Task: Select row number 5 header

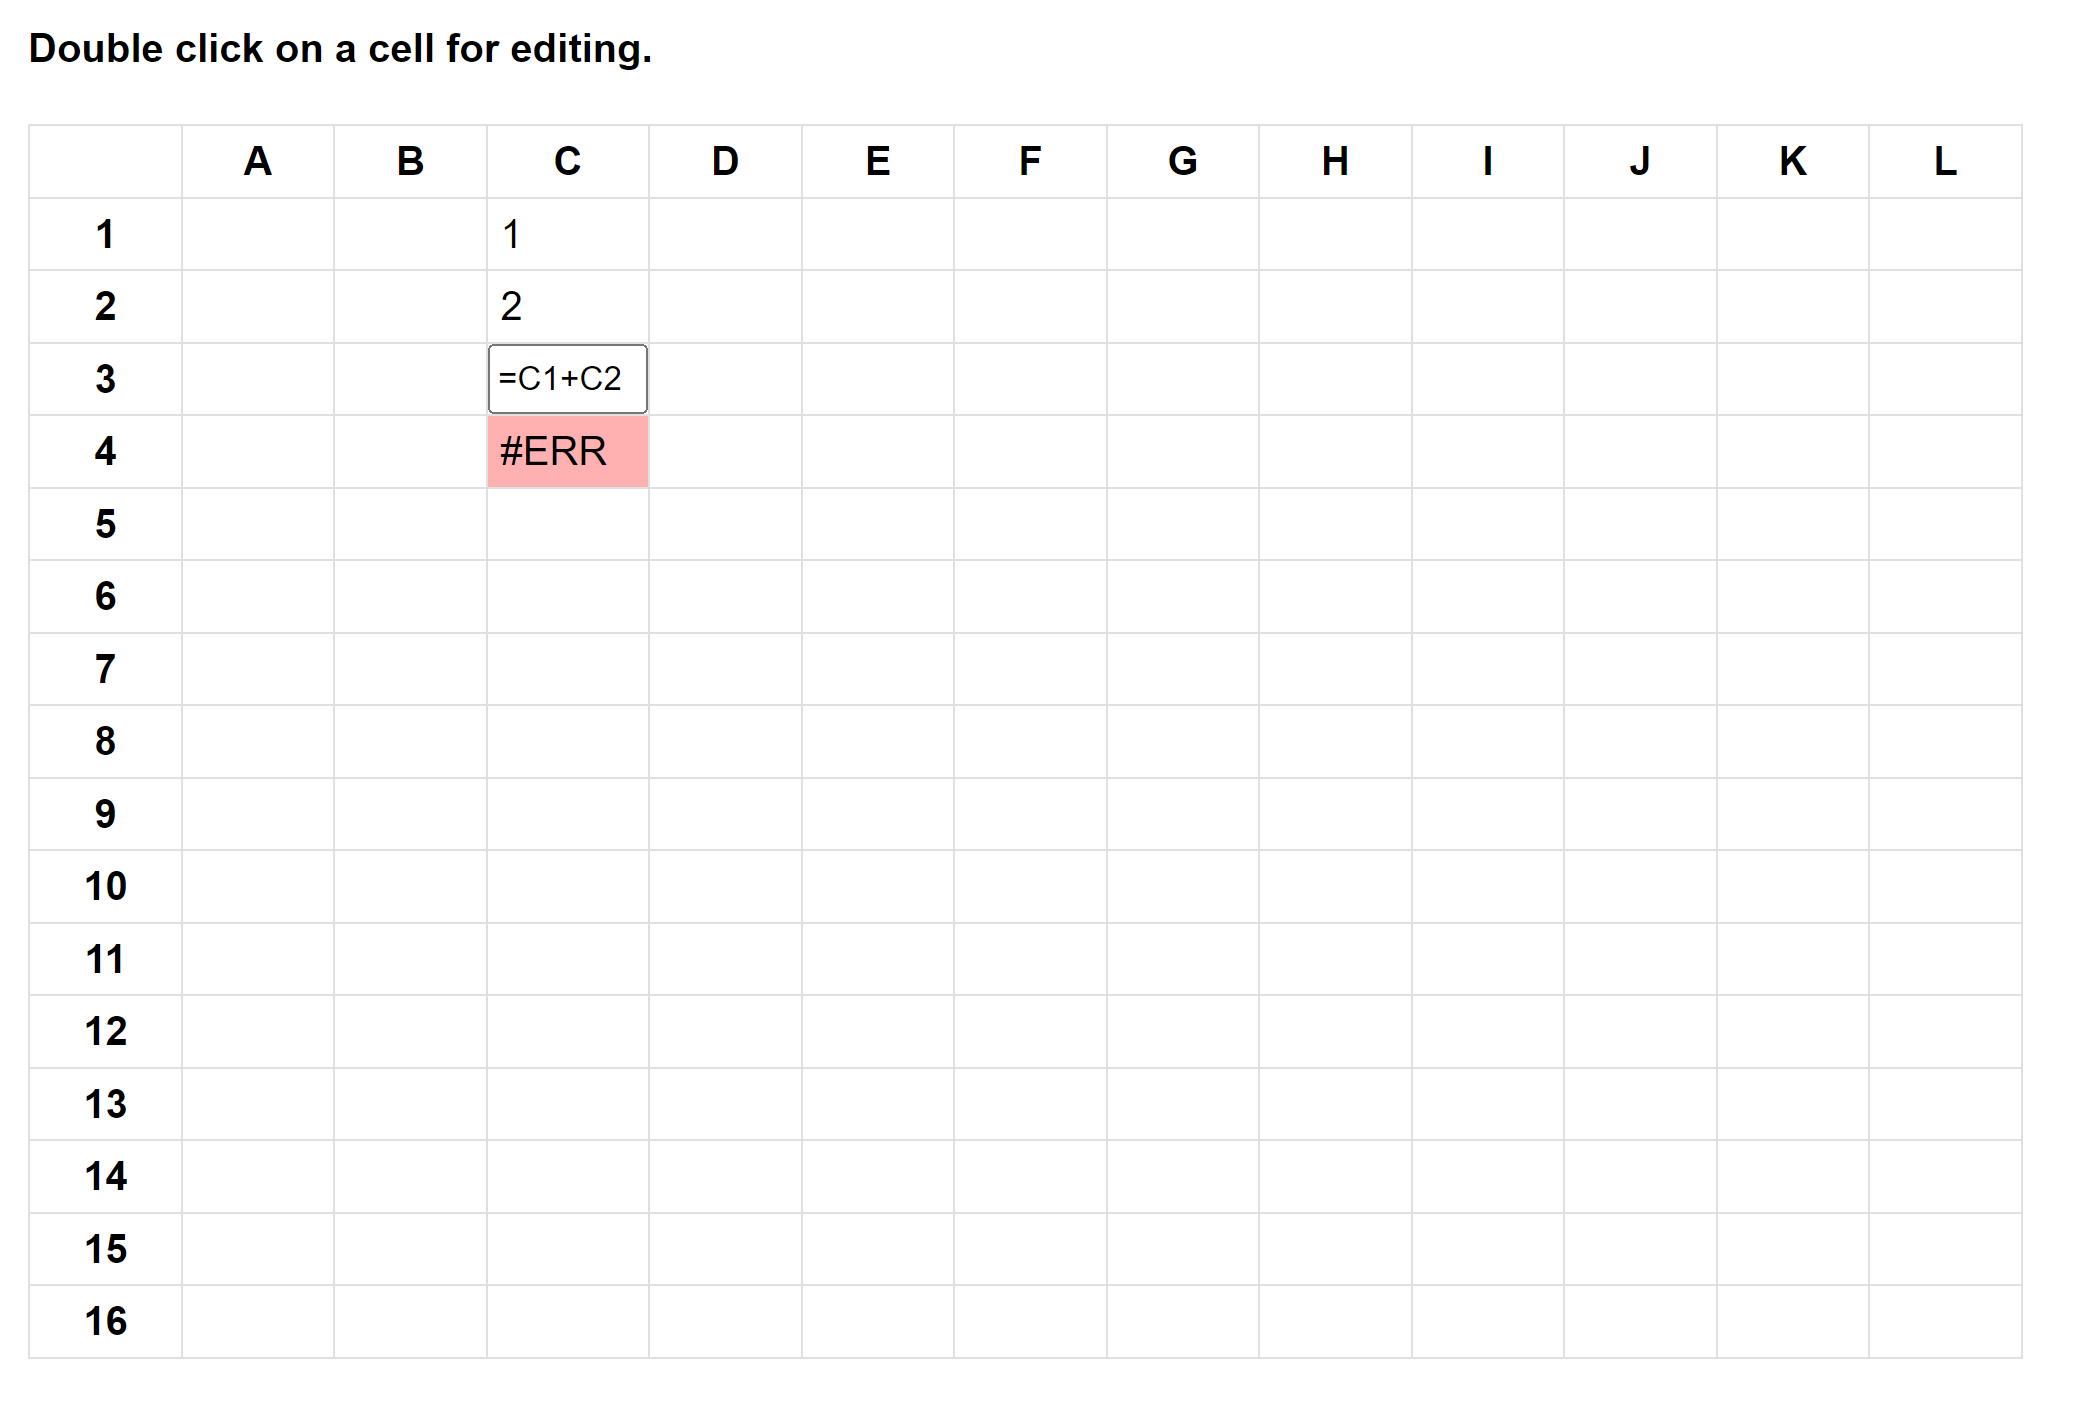Action: click(x=105, y=523)
